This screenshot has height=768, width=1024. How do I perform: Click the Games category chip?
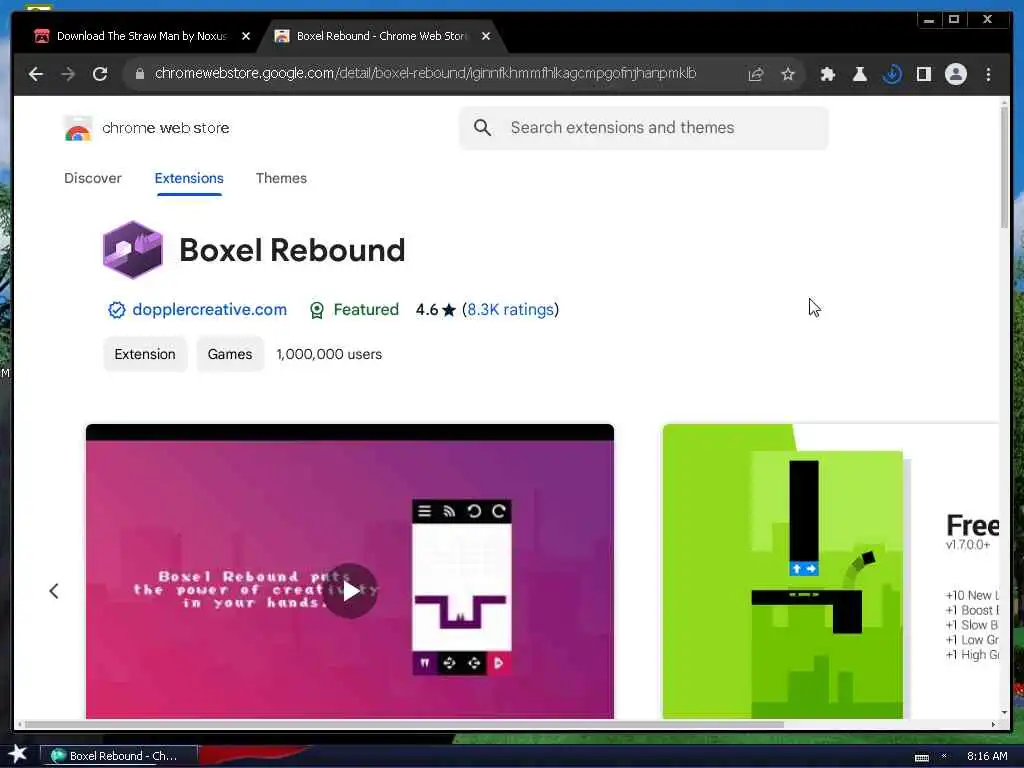point(230,354)
